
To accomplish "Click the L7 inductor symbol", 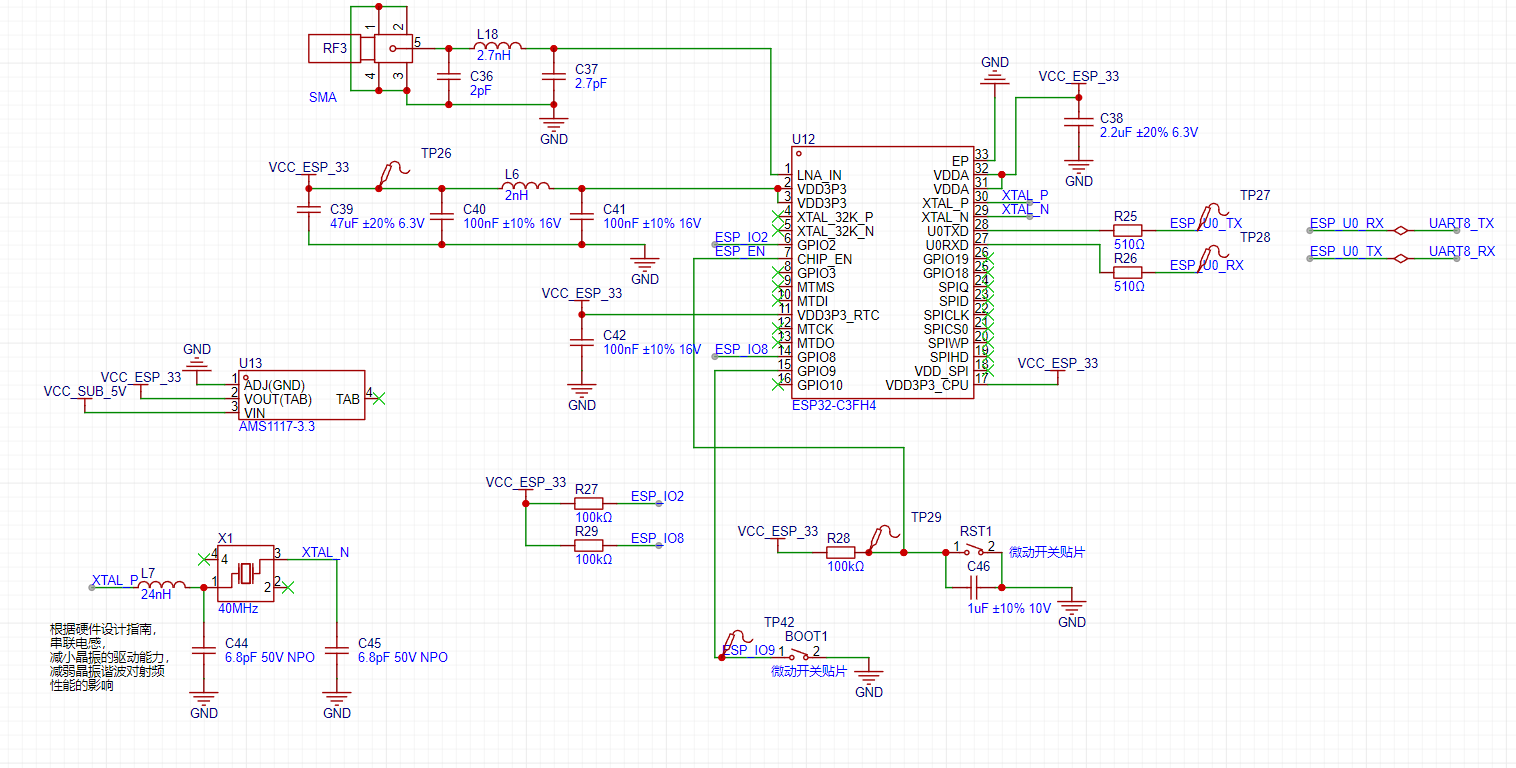I will 162,587.
